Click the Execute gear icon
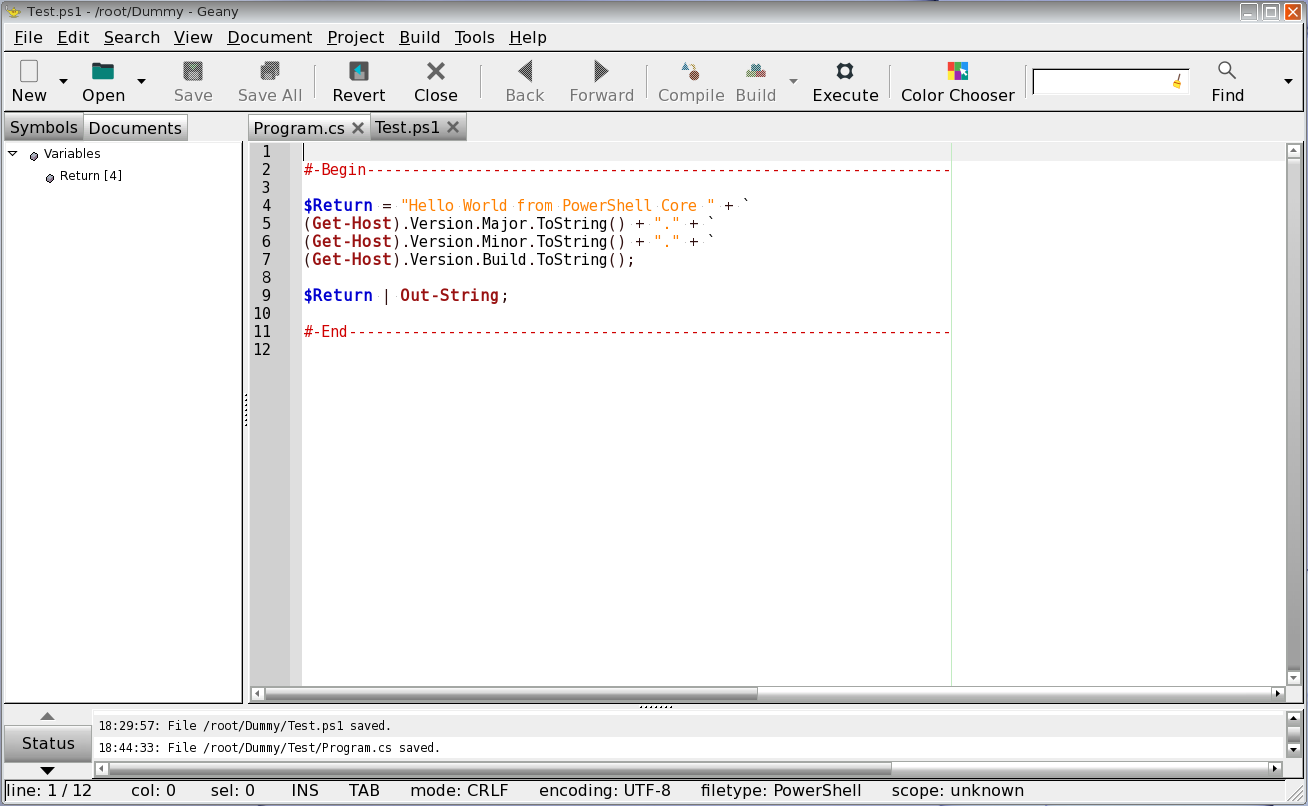The image size is (1308, 806). [845, 72]
